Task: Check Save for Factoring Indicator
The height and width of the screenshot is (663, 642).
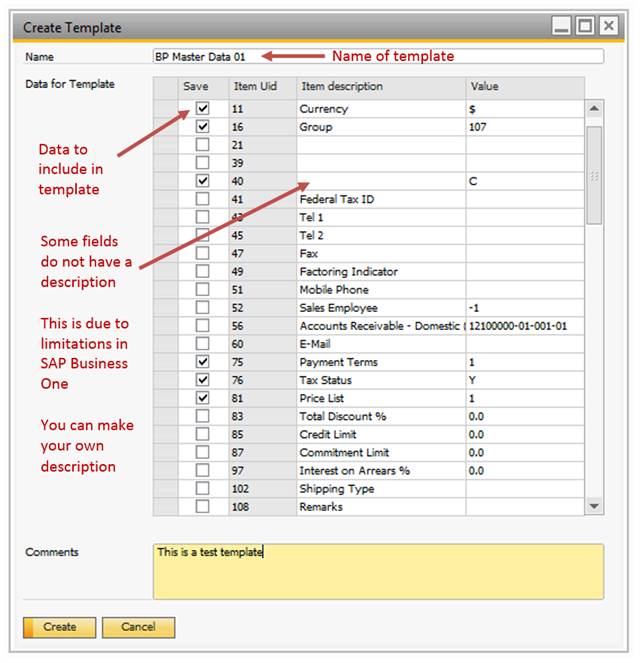Action: point(203,271)
